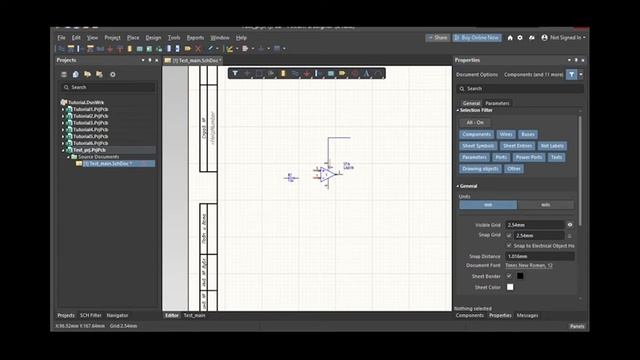
Task: Click the blue filter funnel in Properties panel
Action: [571, 75]
